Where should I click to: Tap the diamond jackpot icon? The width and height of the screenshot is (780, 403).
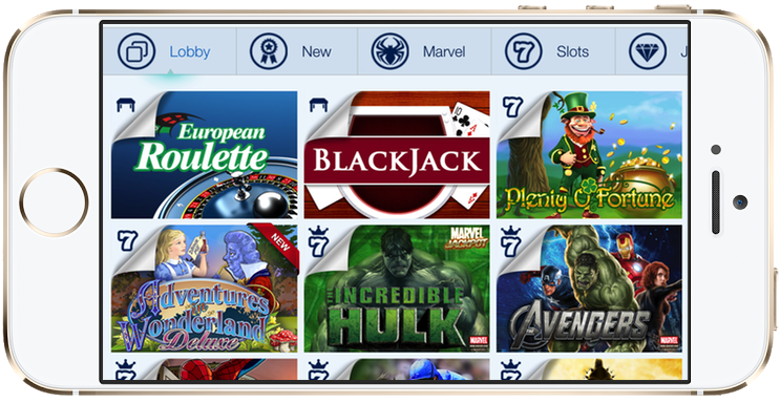click(648, 51)
